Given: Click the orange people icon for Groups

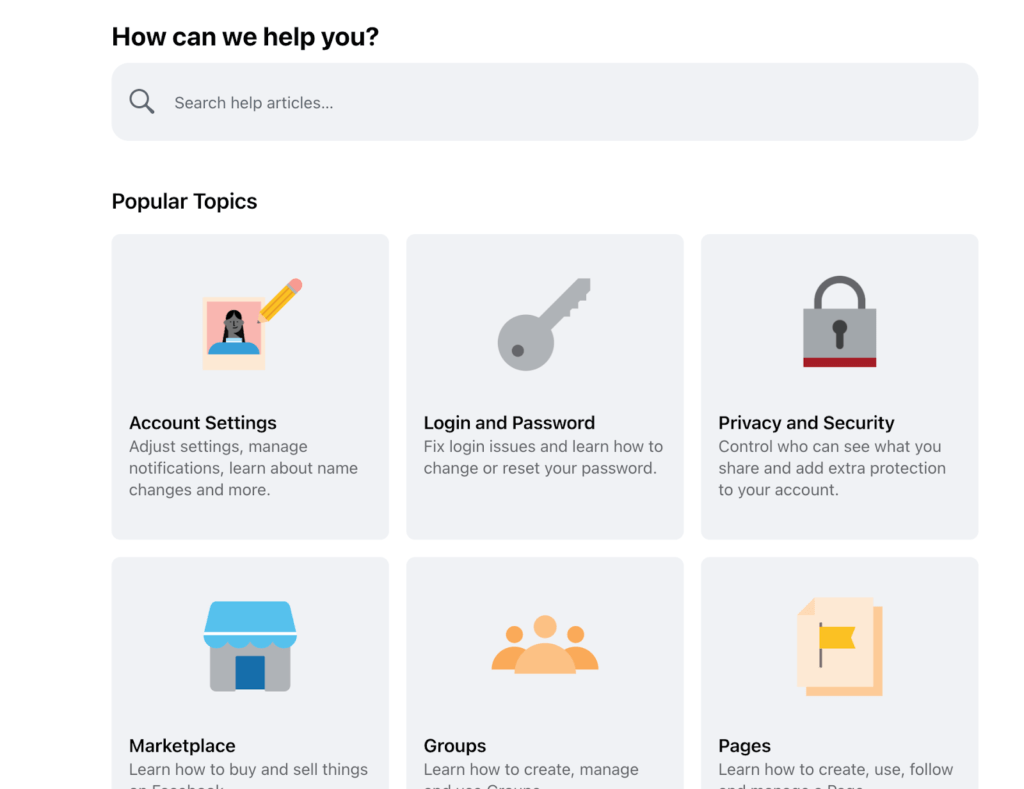Looking at the screenshot, I should (544, 645).
